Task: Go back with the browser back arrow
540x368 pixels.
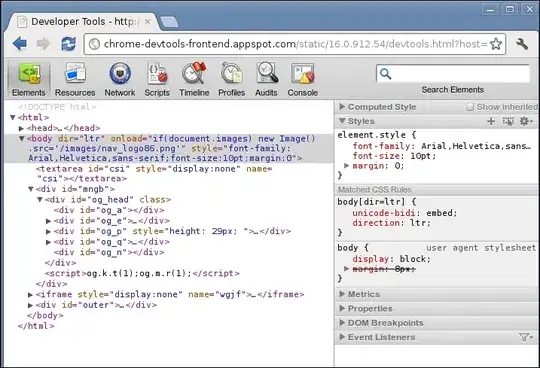Action: (20, 44)
